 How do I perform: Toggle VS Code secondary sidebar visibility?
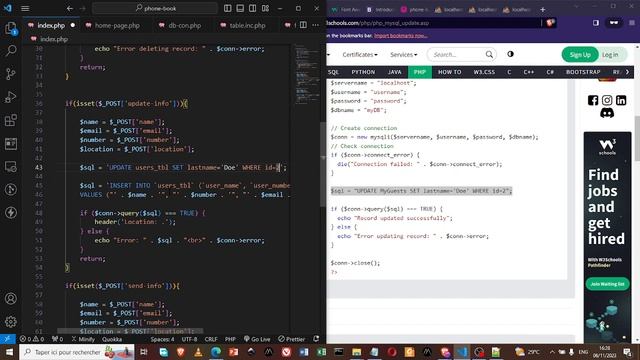click(x=253, y=8)
